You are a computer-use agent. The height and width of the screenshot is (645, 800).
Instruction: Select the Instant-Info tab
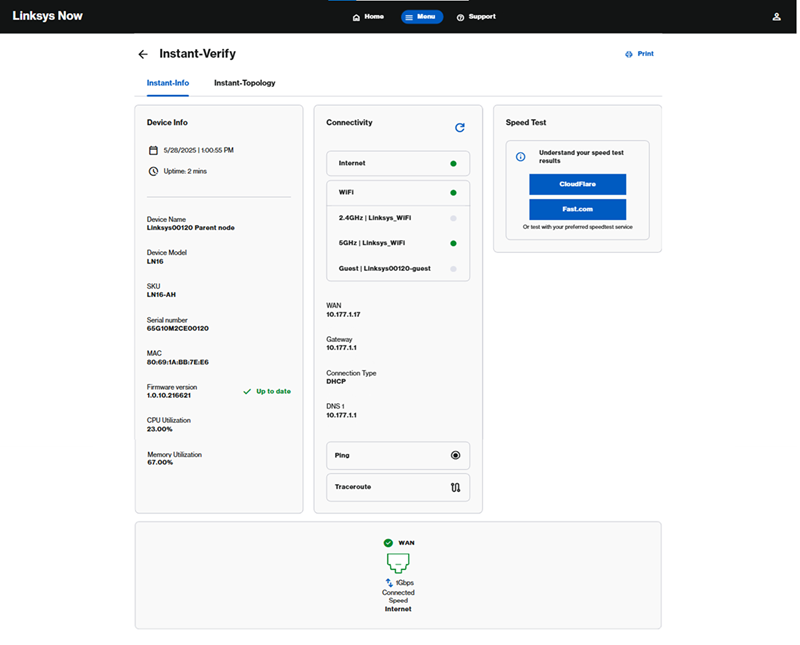tap(167, 83)
